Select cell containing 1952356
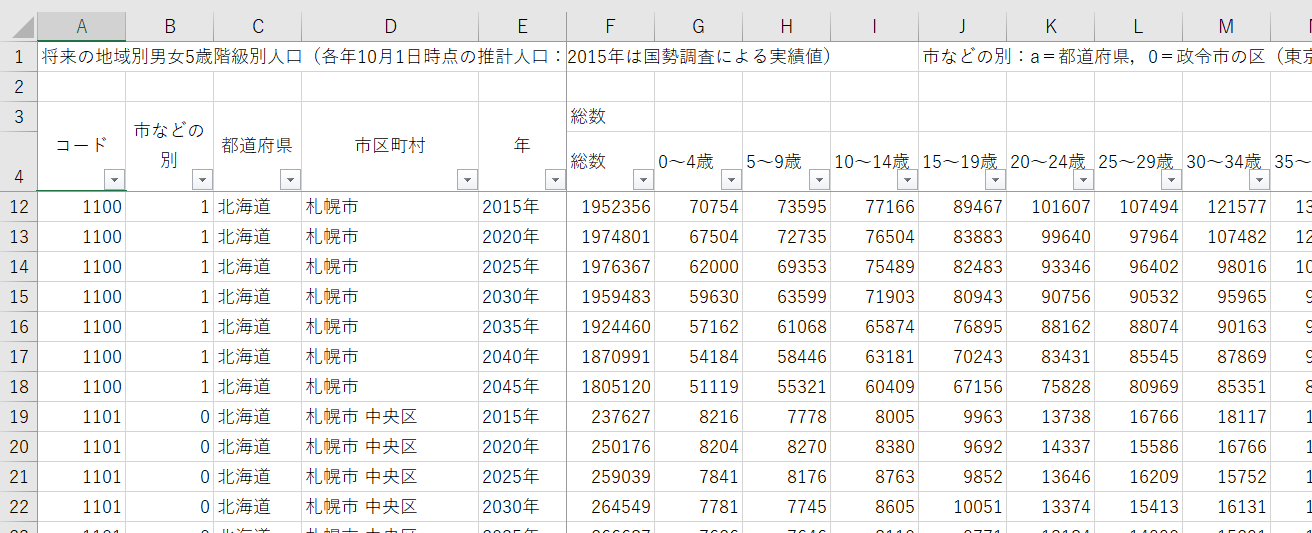 (610, 207)
